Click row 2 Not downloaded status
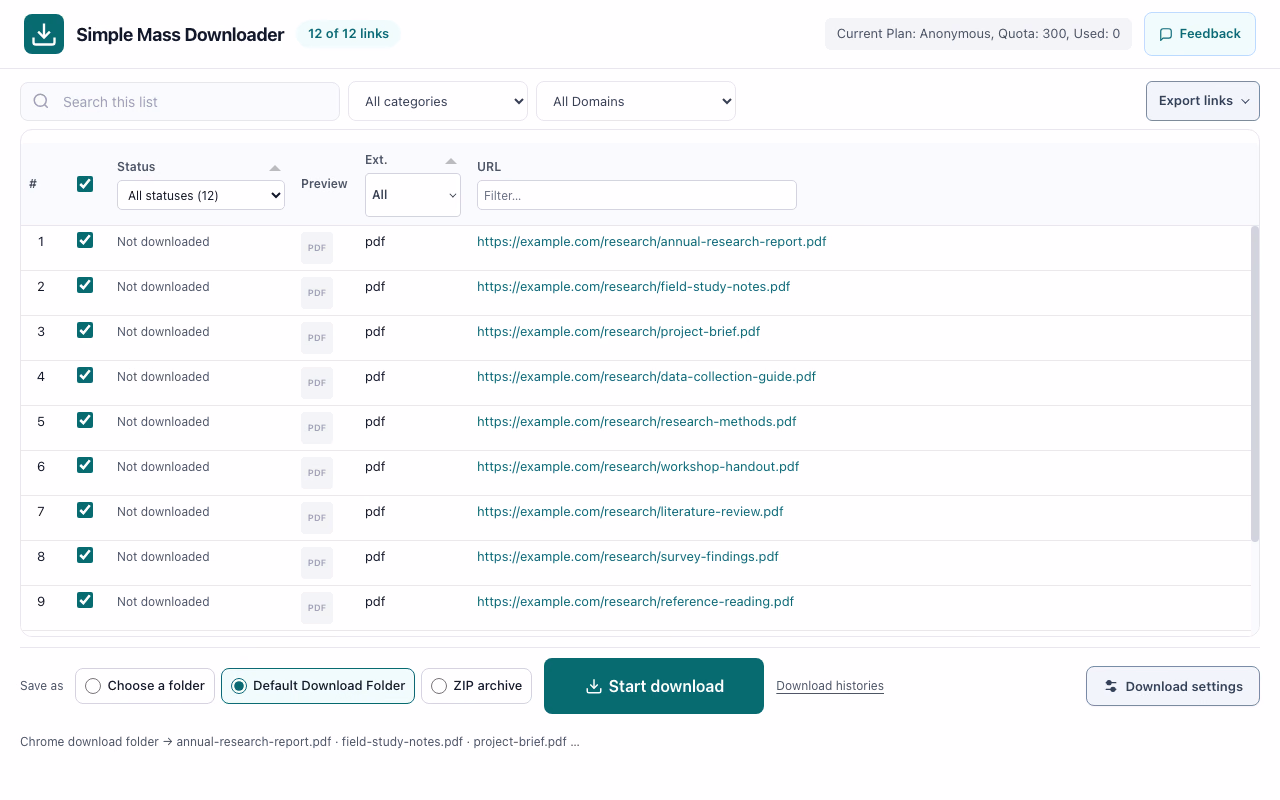1280x800 pixels. click(x=163, y=286)
